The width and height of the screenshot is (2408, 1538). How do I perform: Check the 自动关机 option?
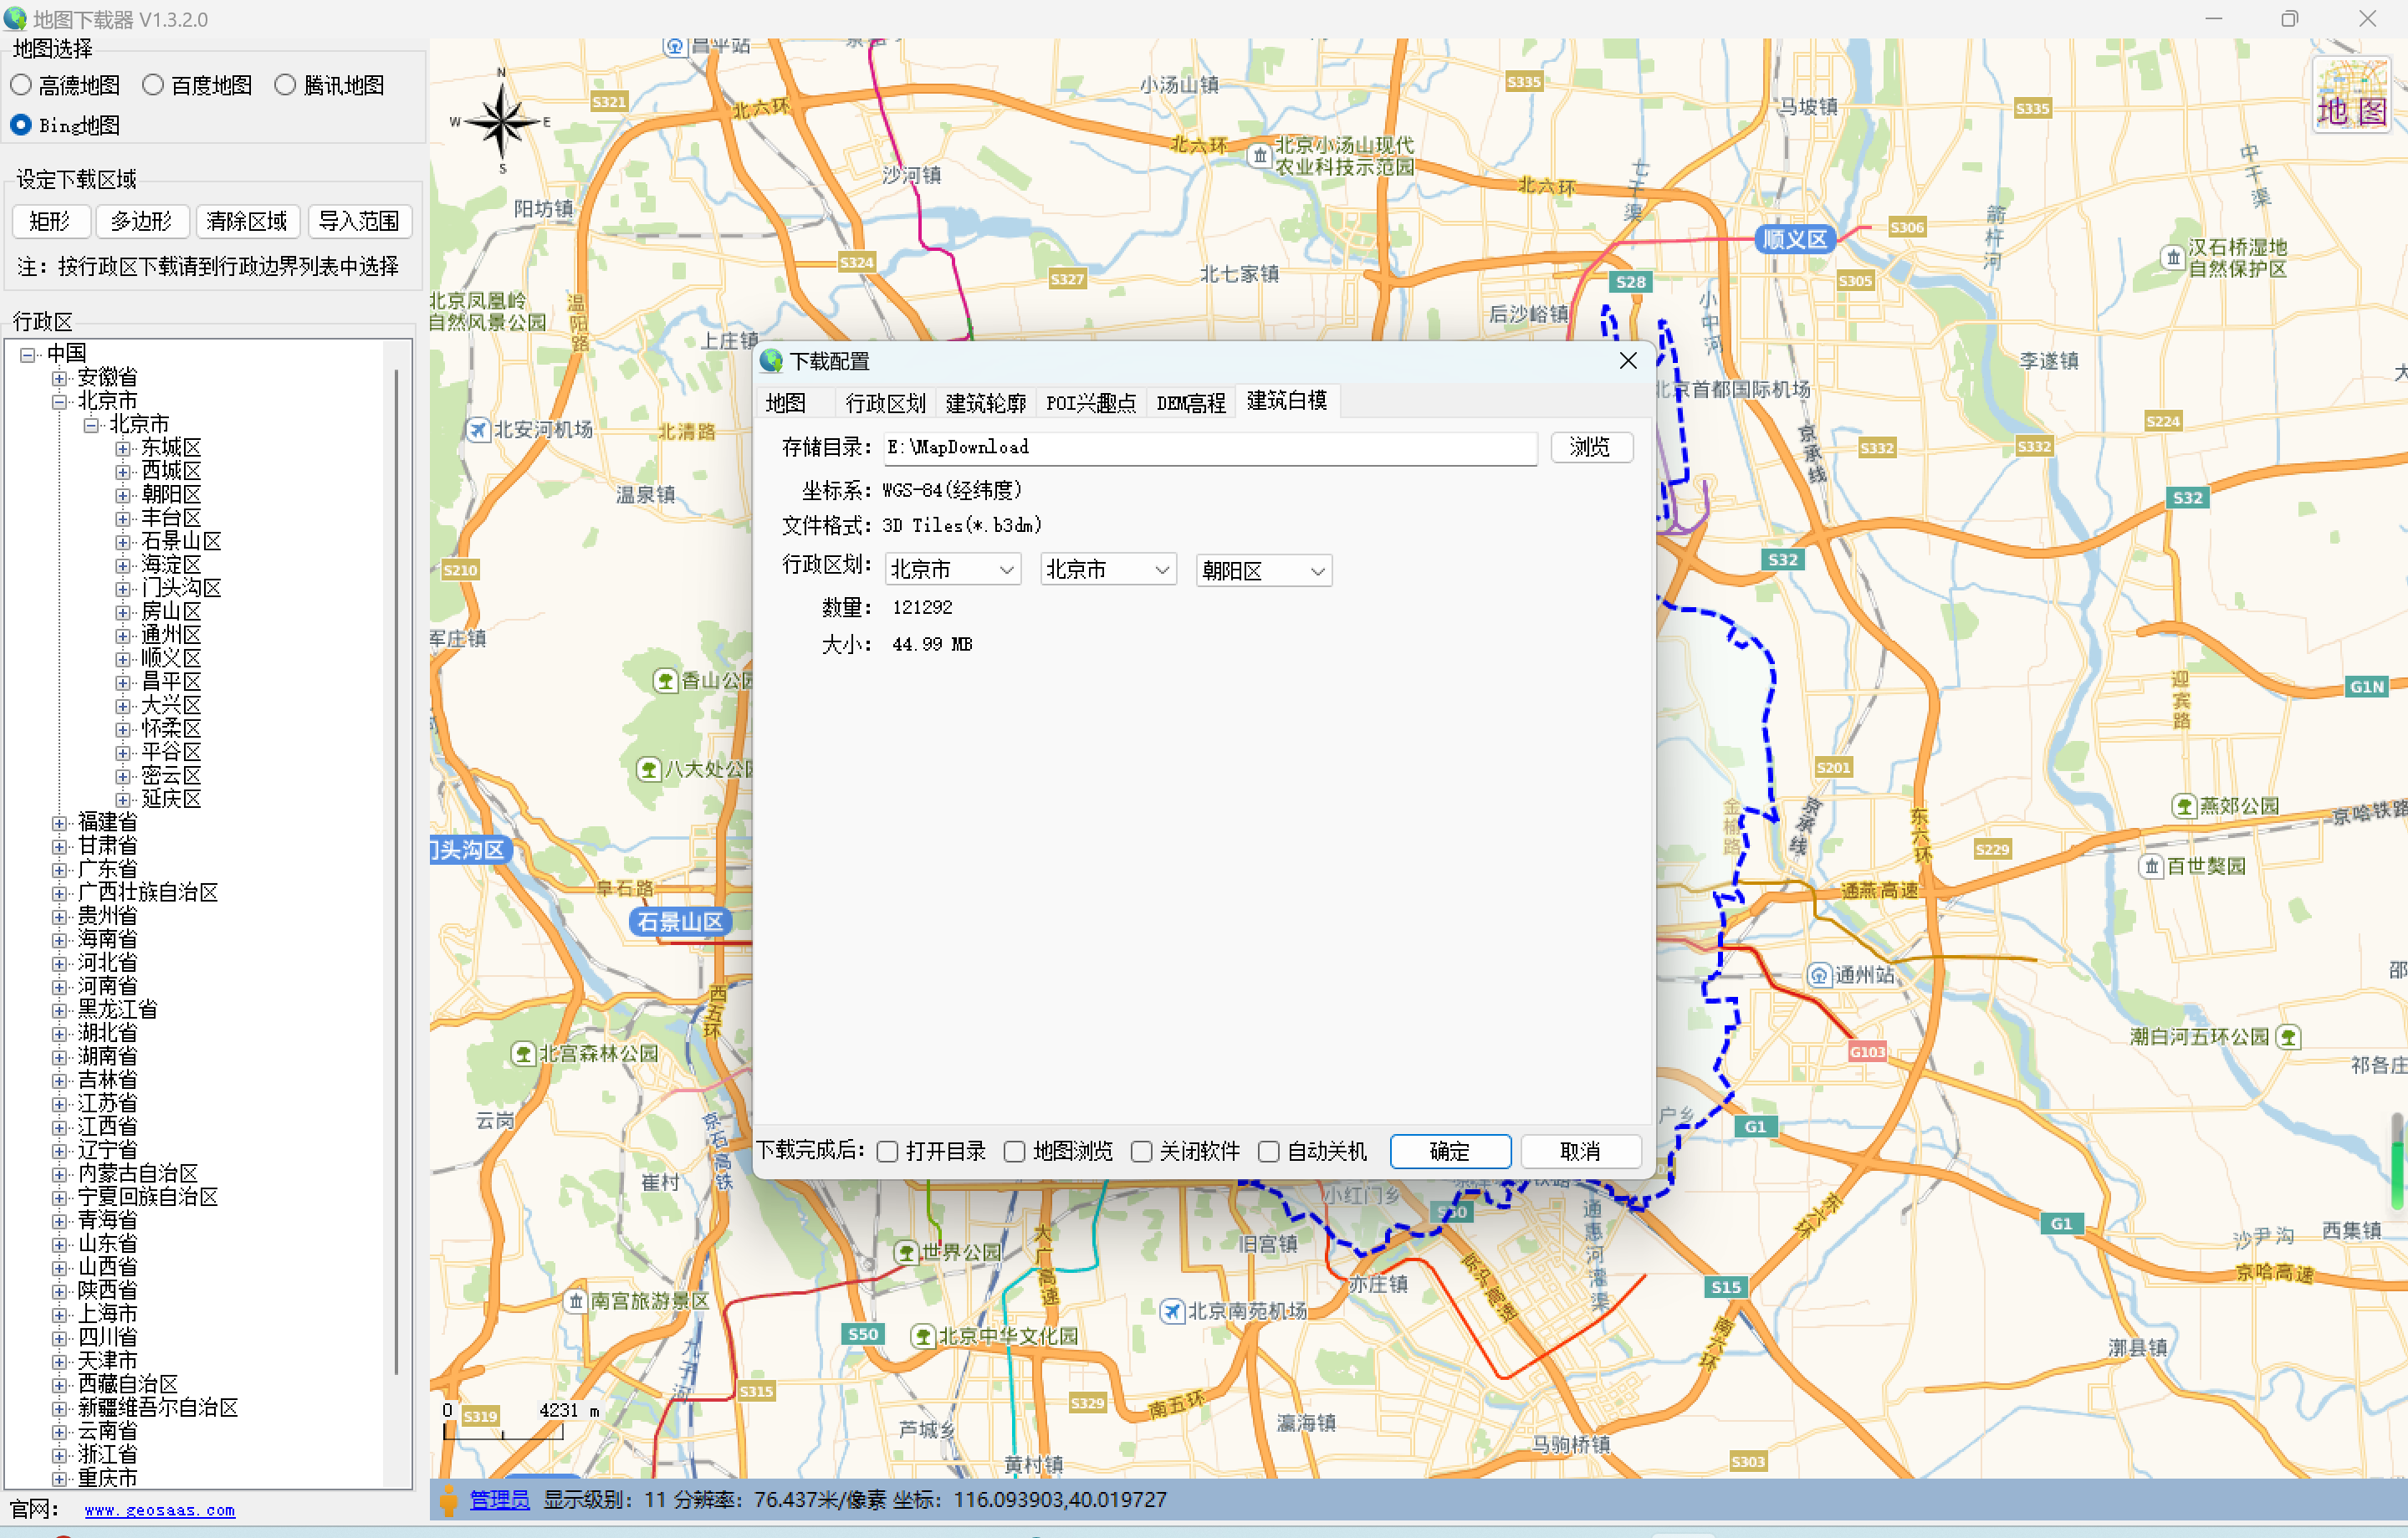point(1269,1151)
